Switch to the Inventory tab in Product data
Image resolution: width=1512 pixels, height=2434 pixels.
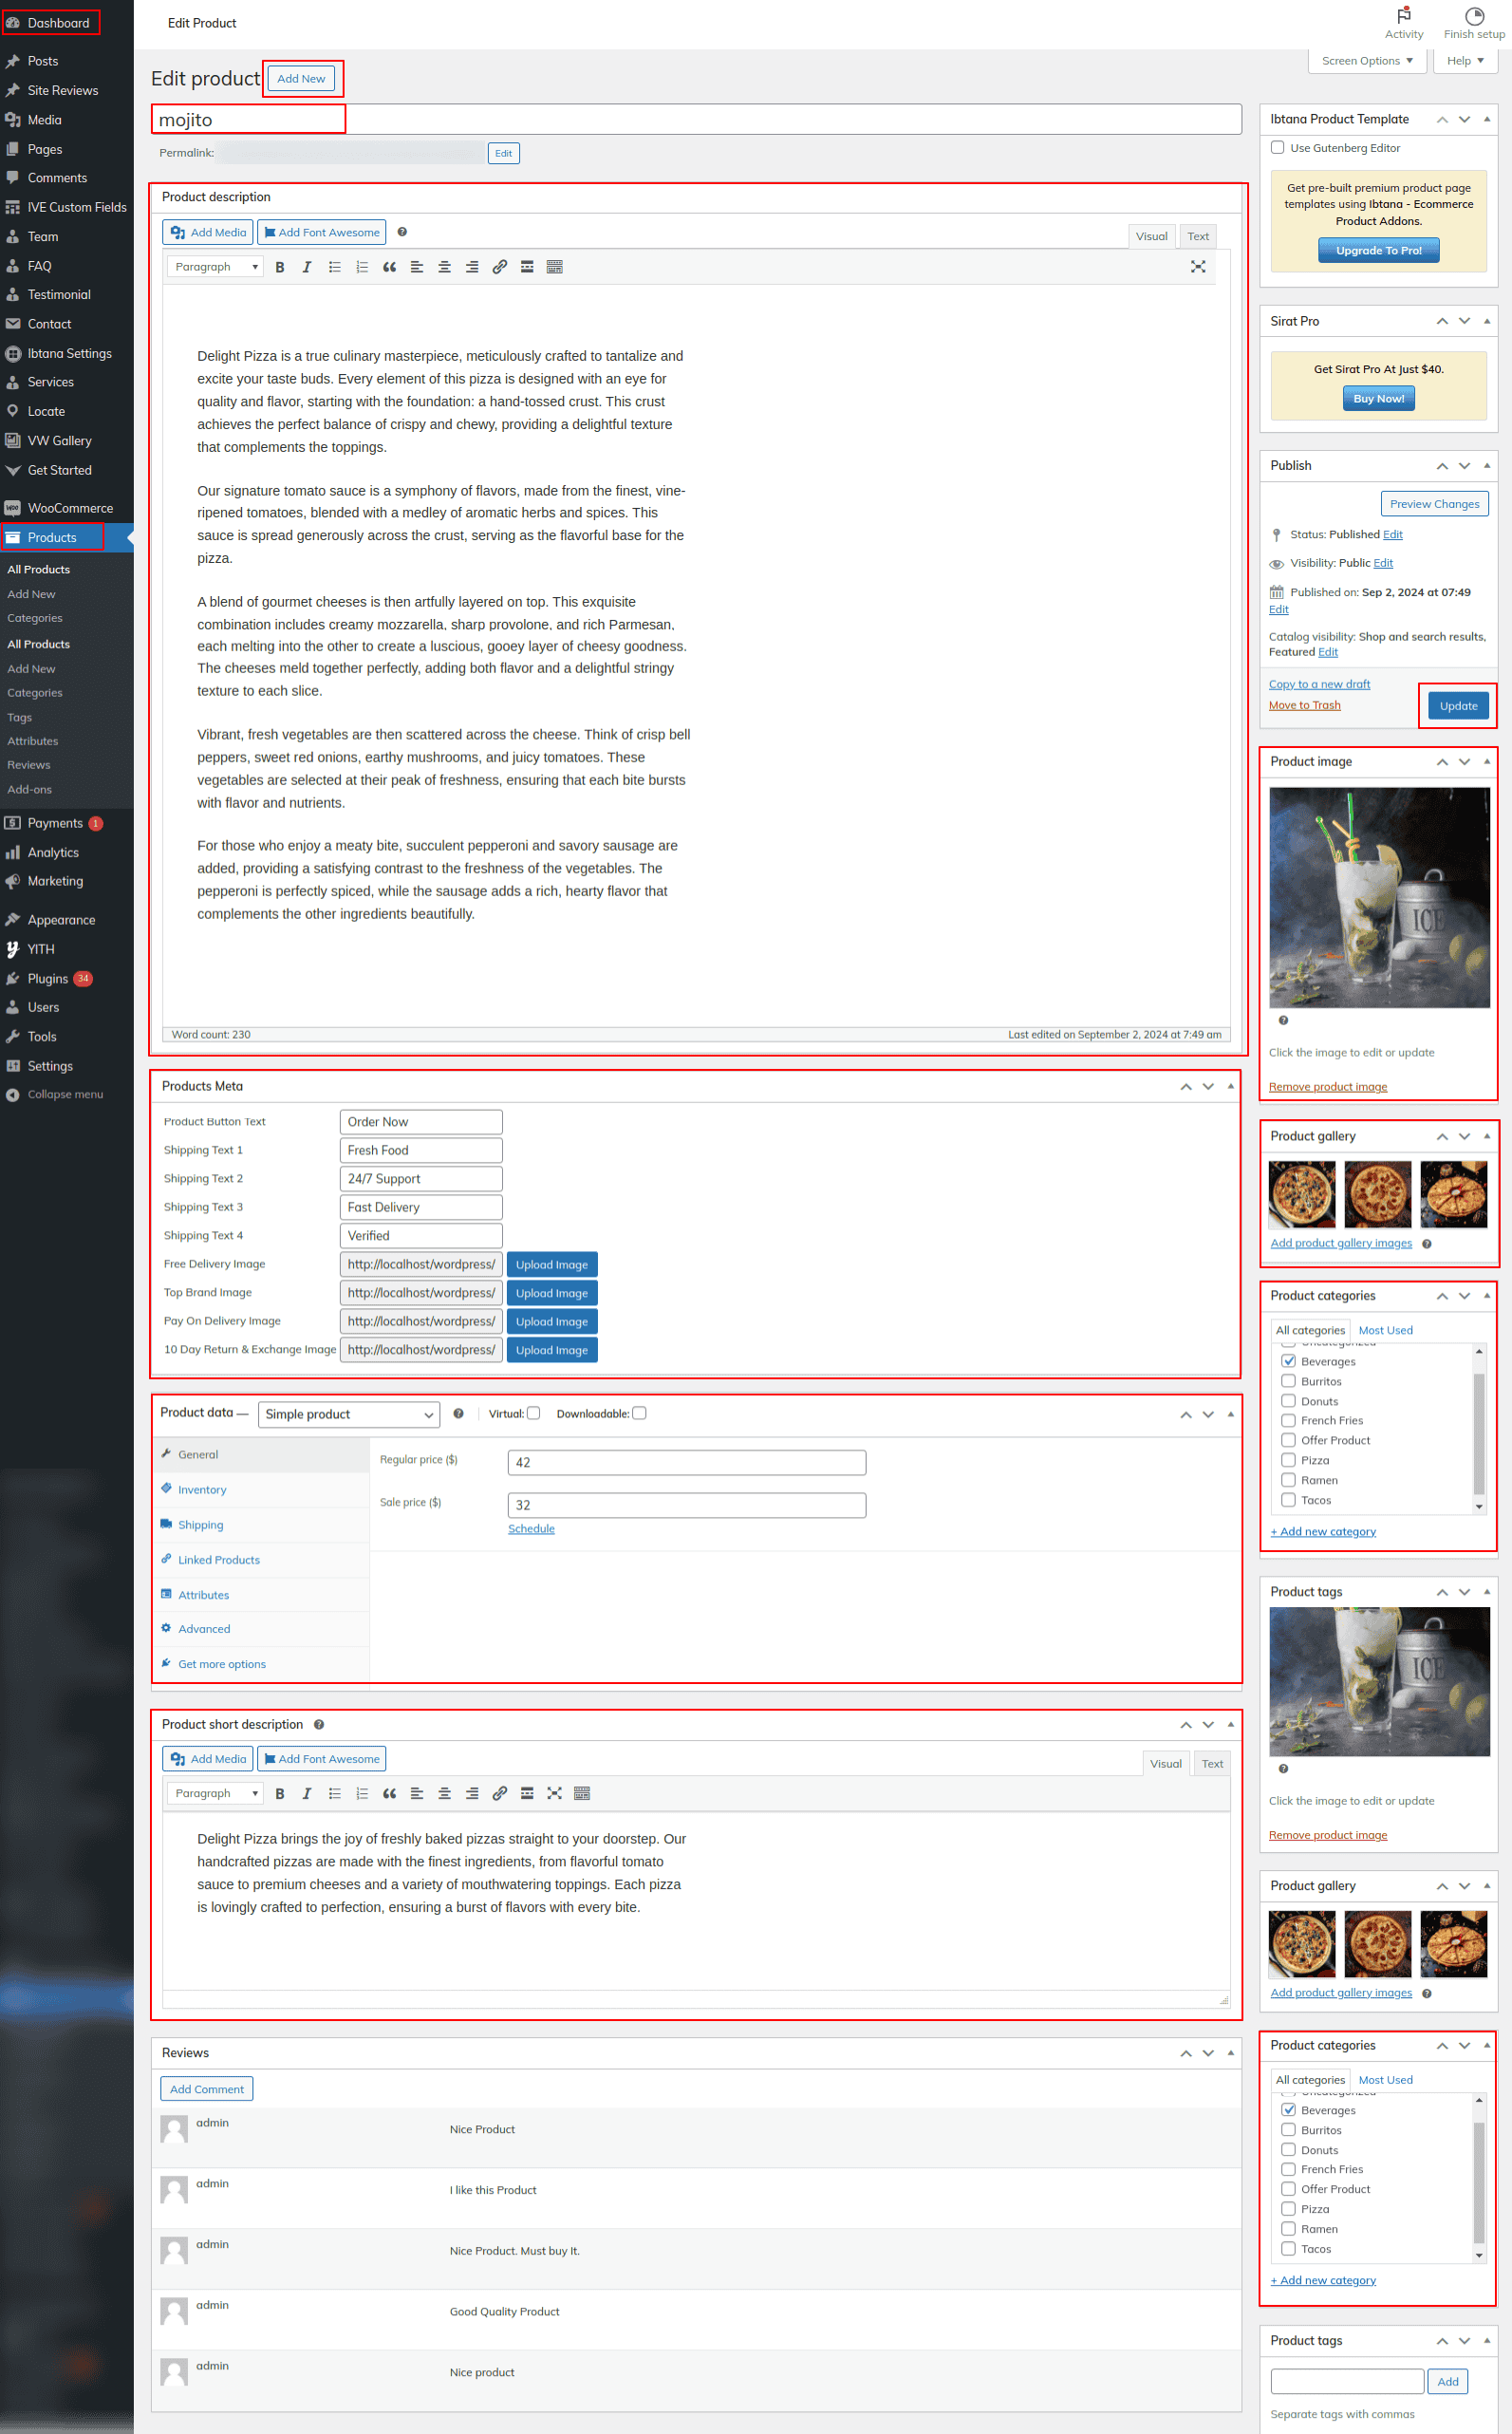click(202, 1490)
